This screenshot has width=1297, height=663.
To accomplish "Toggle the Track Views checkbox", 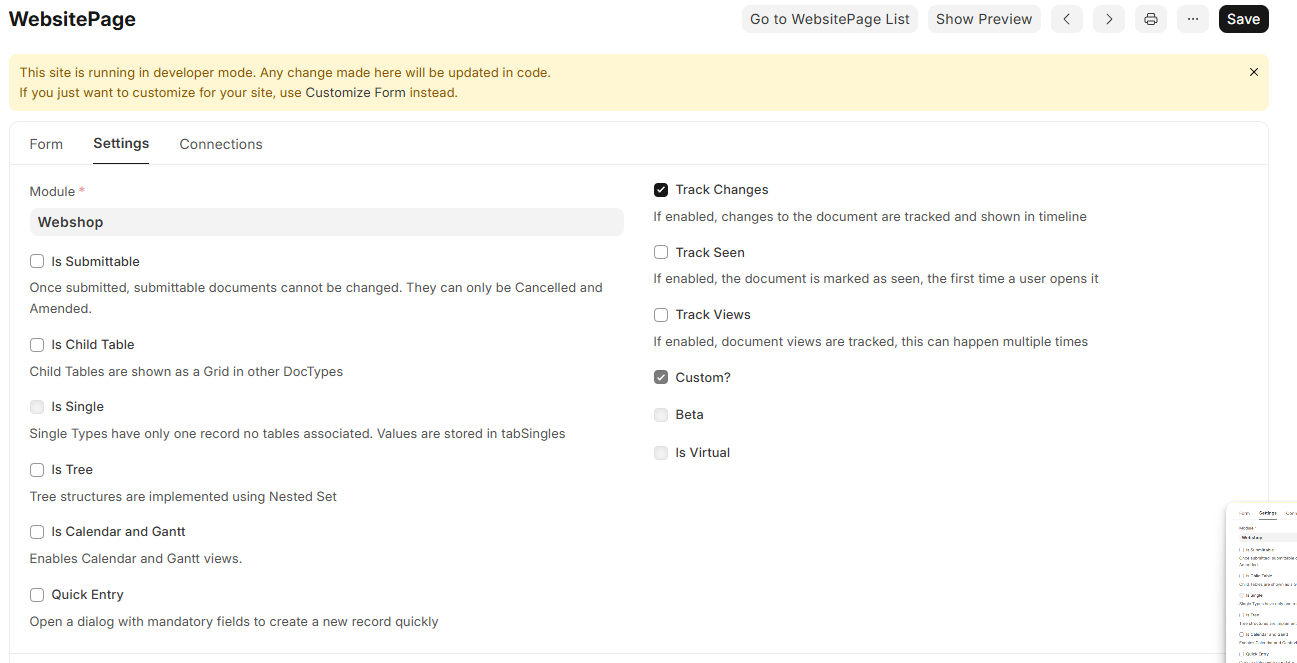I will coord(661,315).
